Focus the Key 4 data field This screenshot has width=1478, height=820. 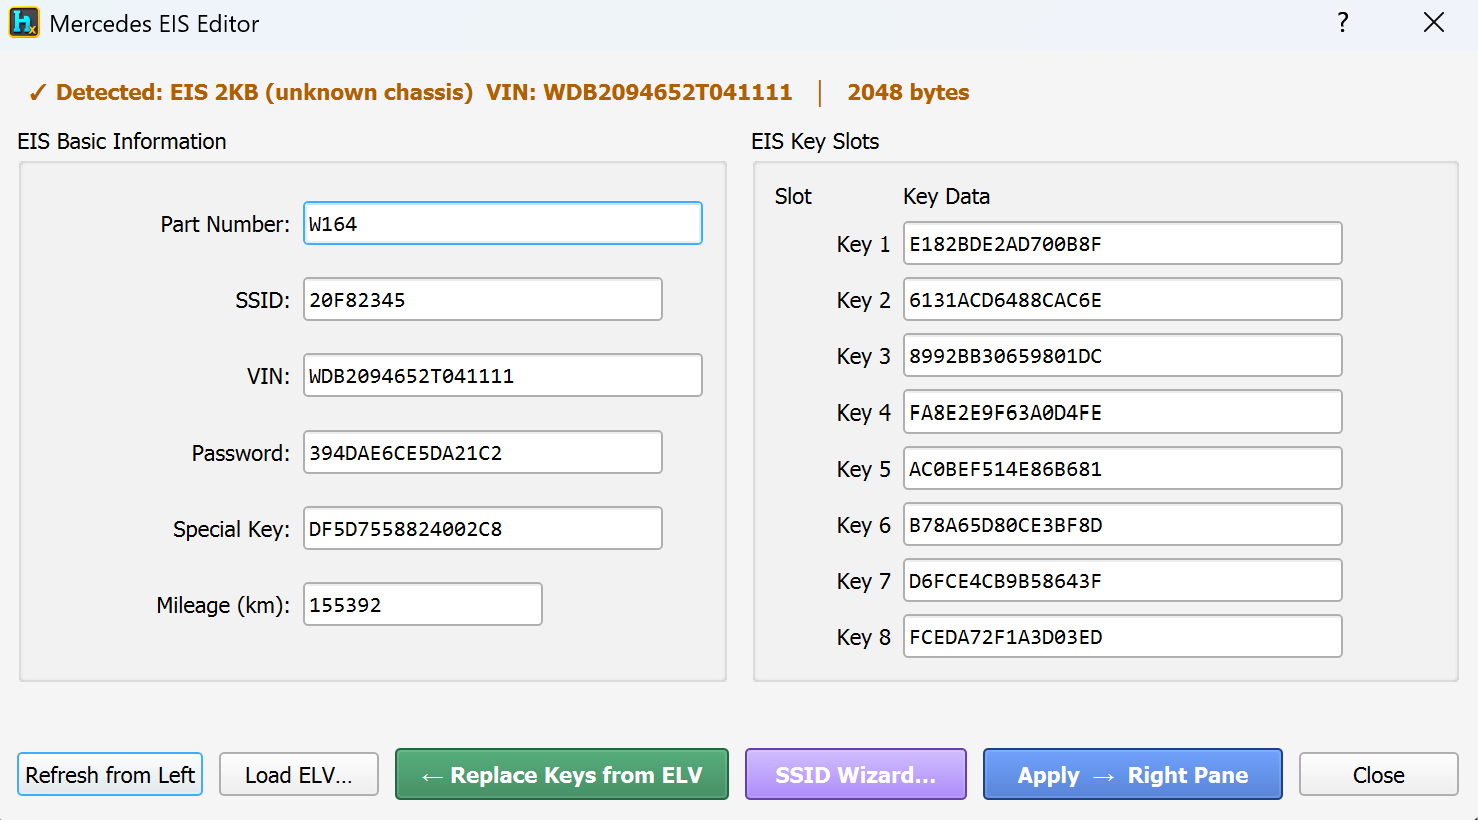click(1123, 412)
